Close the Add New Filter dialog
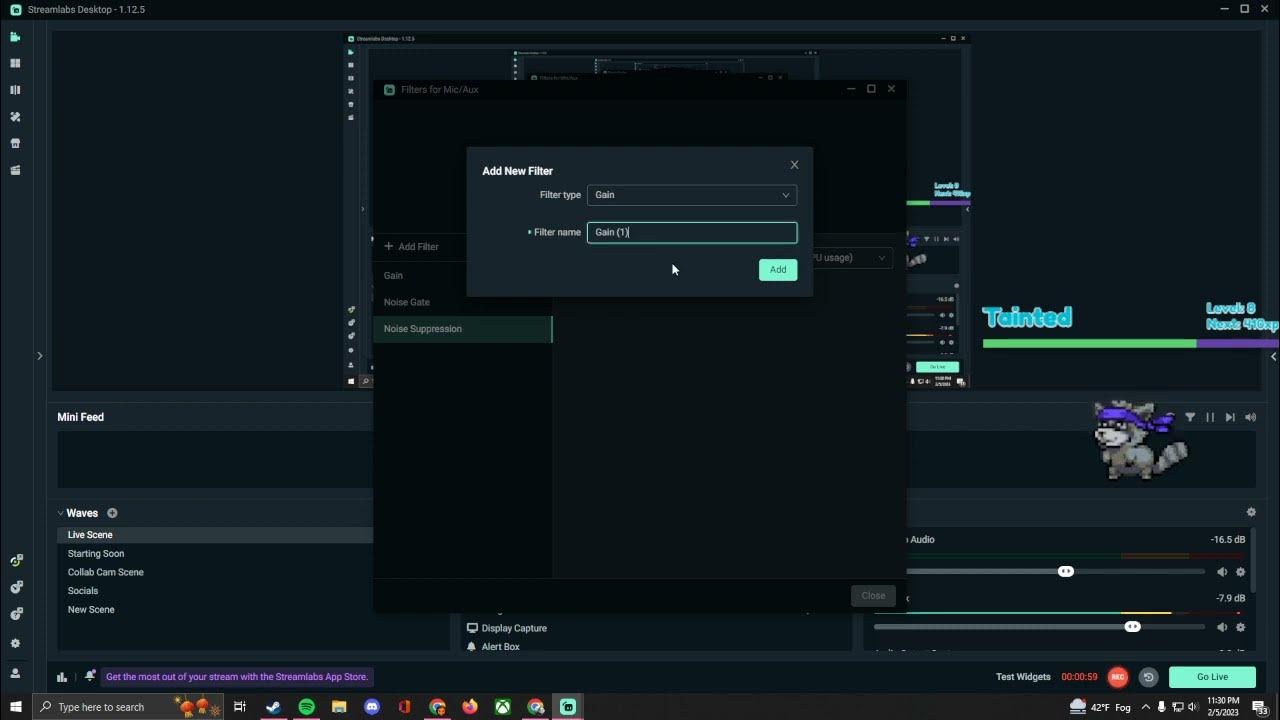The width and height of the screenshot is (1280, 720). point(794,165)
